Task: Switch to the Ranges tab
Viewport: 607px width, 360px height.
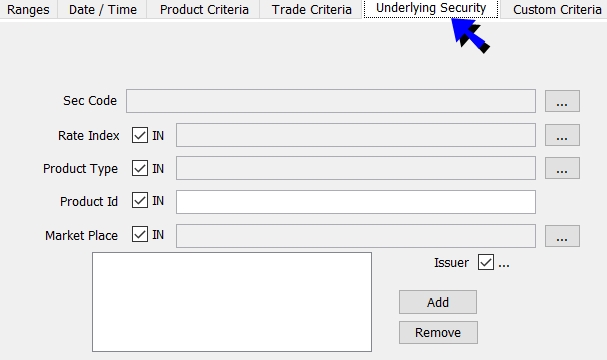Action: click(x=28, y=9)
